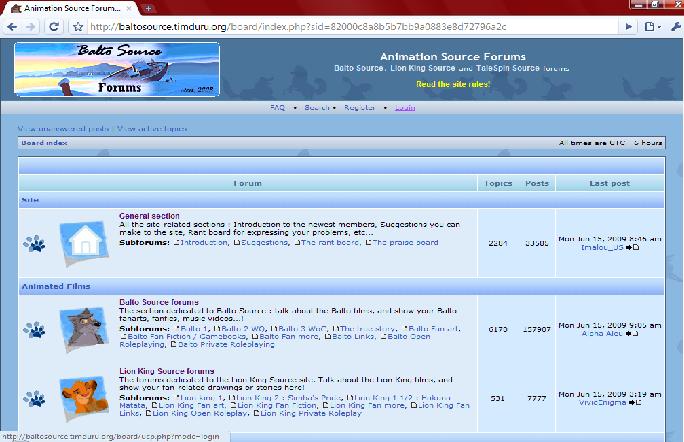The height and width of the screenshot is (442, 684).
Task: Open the View active topics link
Action: tap(152, 129)
